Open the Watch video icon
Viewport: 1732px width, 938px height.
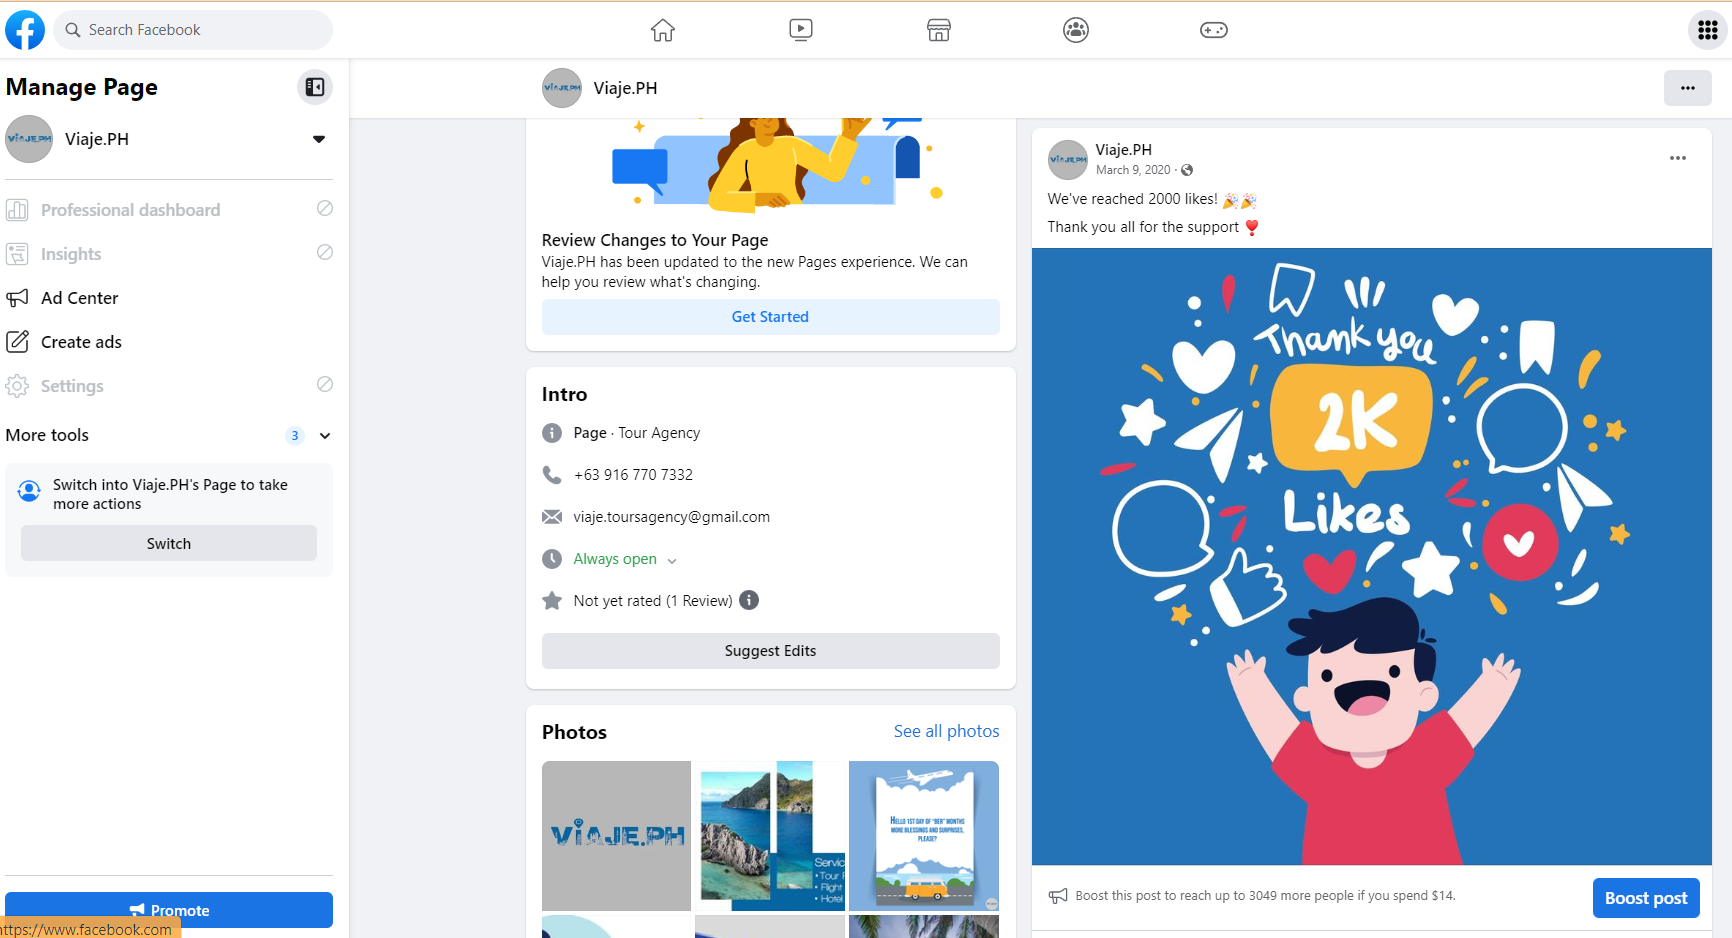801,30
